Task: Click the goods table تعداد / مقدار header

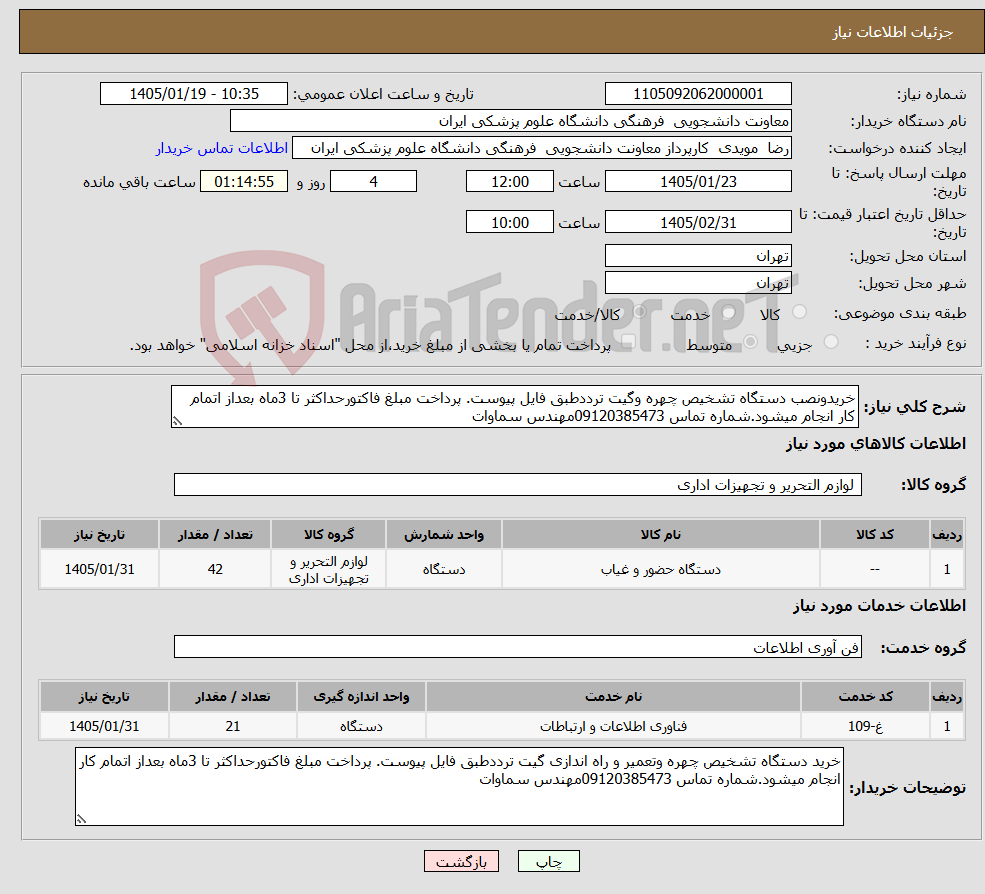Action: coord(215,535)
